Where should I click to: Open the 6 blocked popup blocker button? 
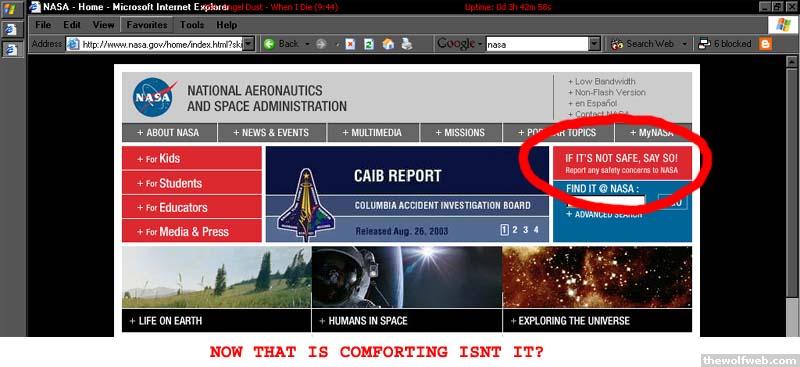724,44
